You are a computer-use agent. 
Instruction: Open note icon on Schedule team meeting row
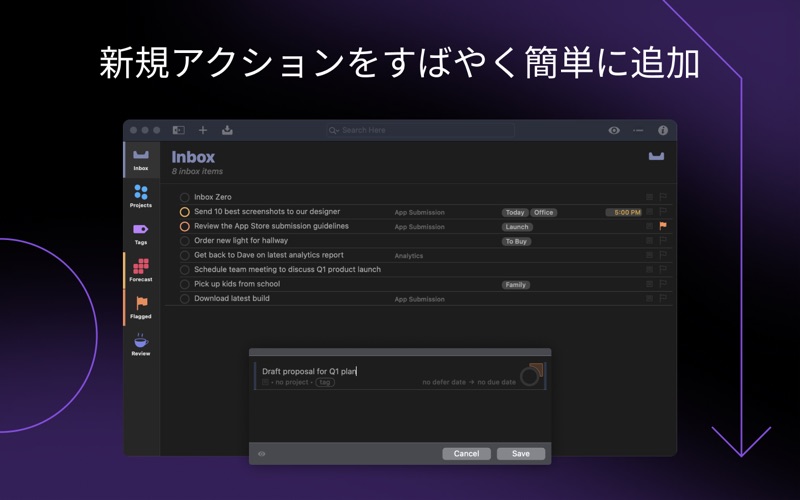coord(649,269)
